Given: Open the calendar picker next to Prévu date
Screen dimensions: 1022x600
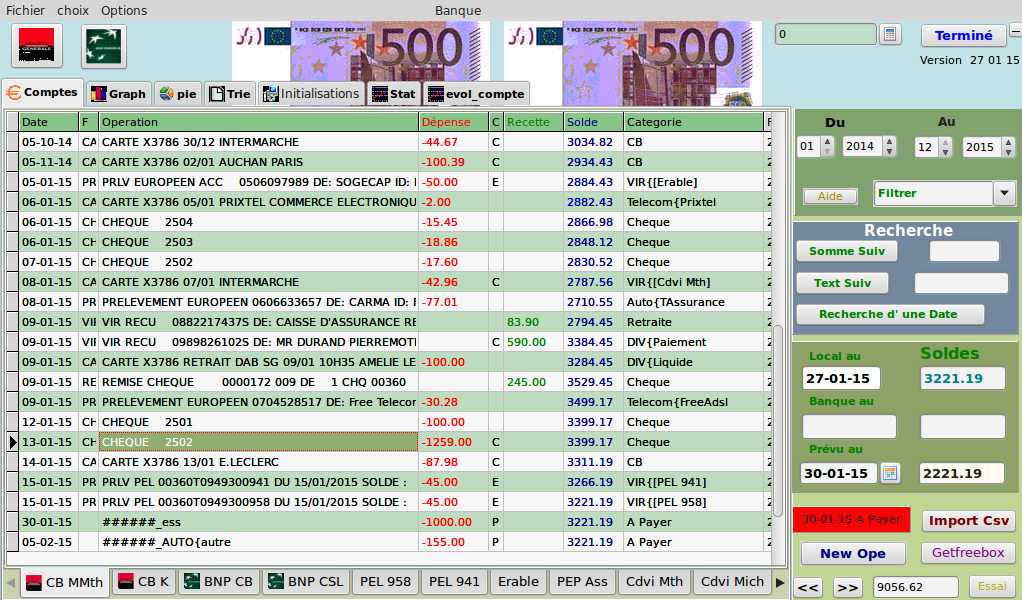Looking at the screenshot, I should click(890, 473).
